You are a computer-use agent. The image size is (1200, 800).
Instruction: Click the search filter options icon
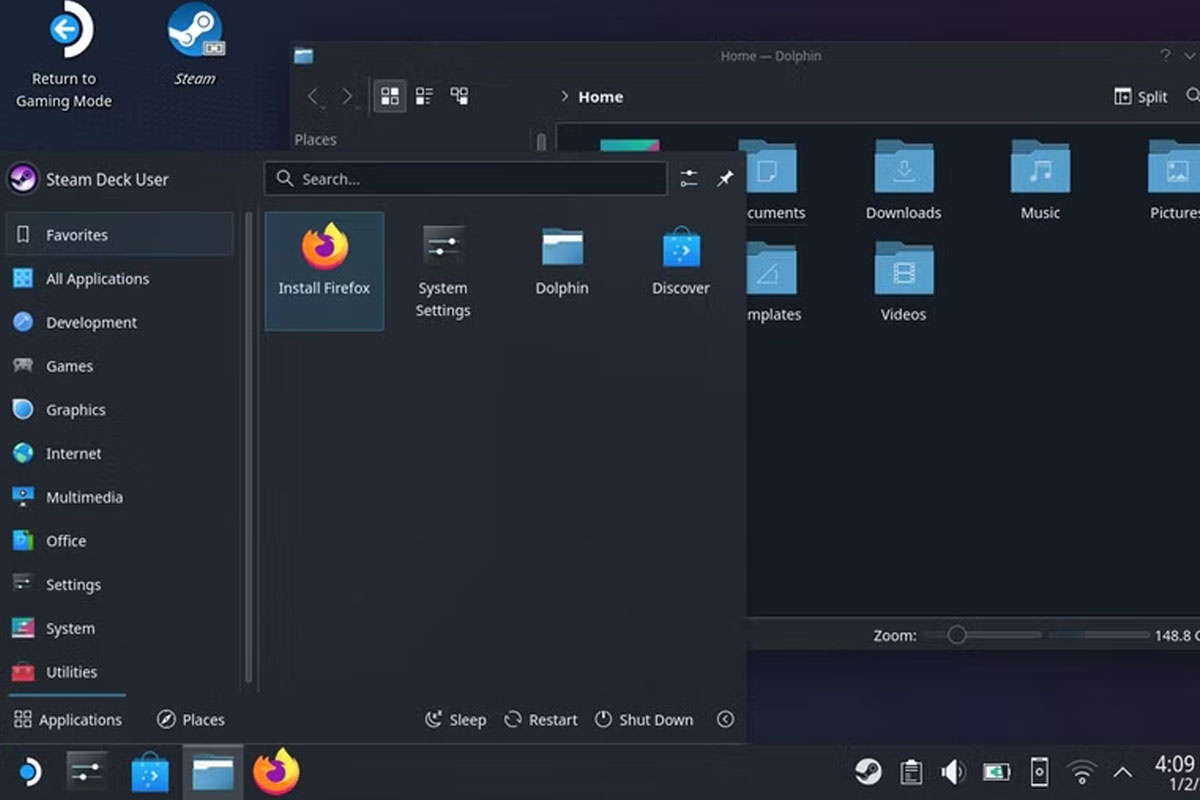pos(689,178)
